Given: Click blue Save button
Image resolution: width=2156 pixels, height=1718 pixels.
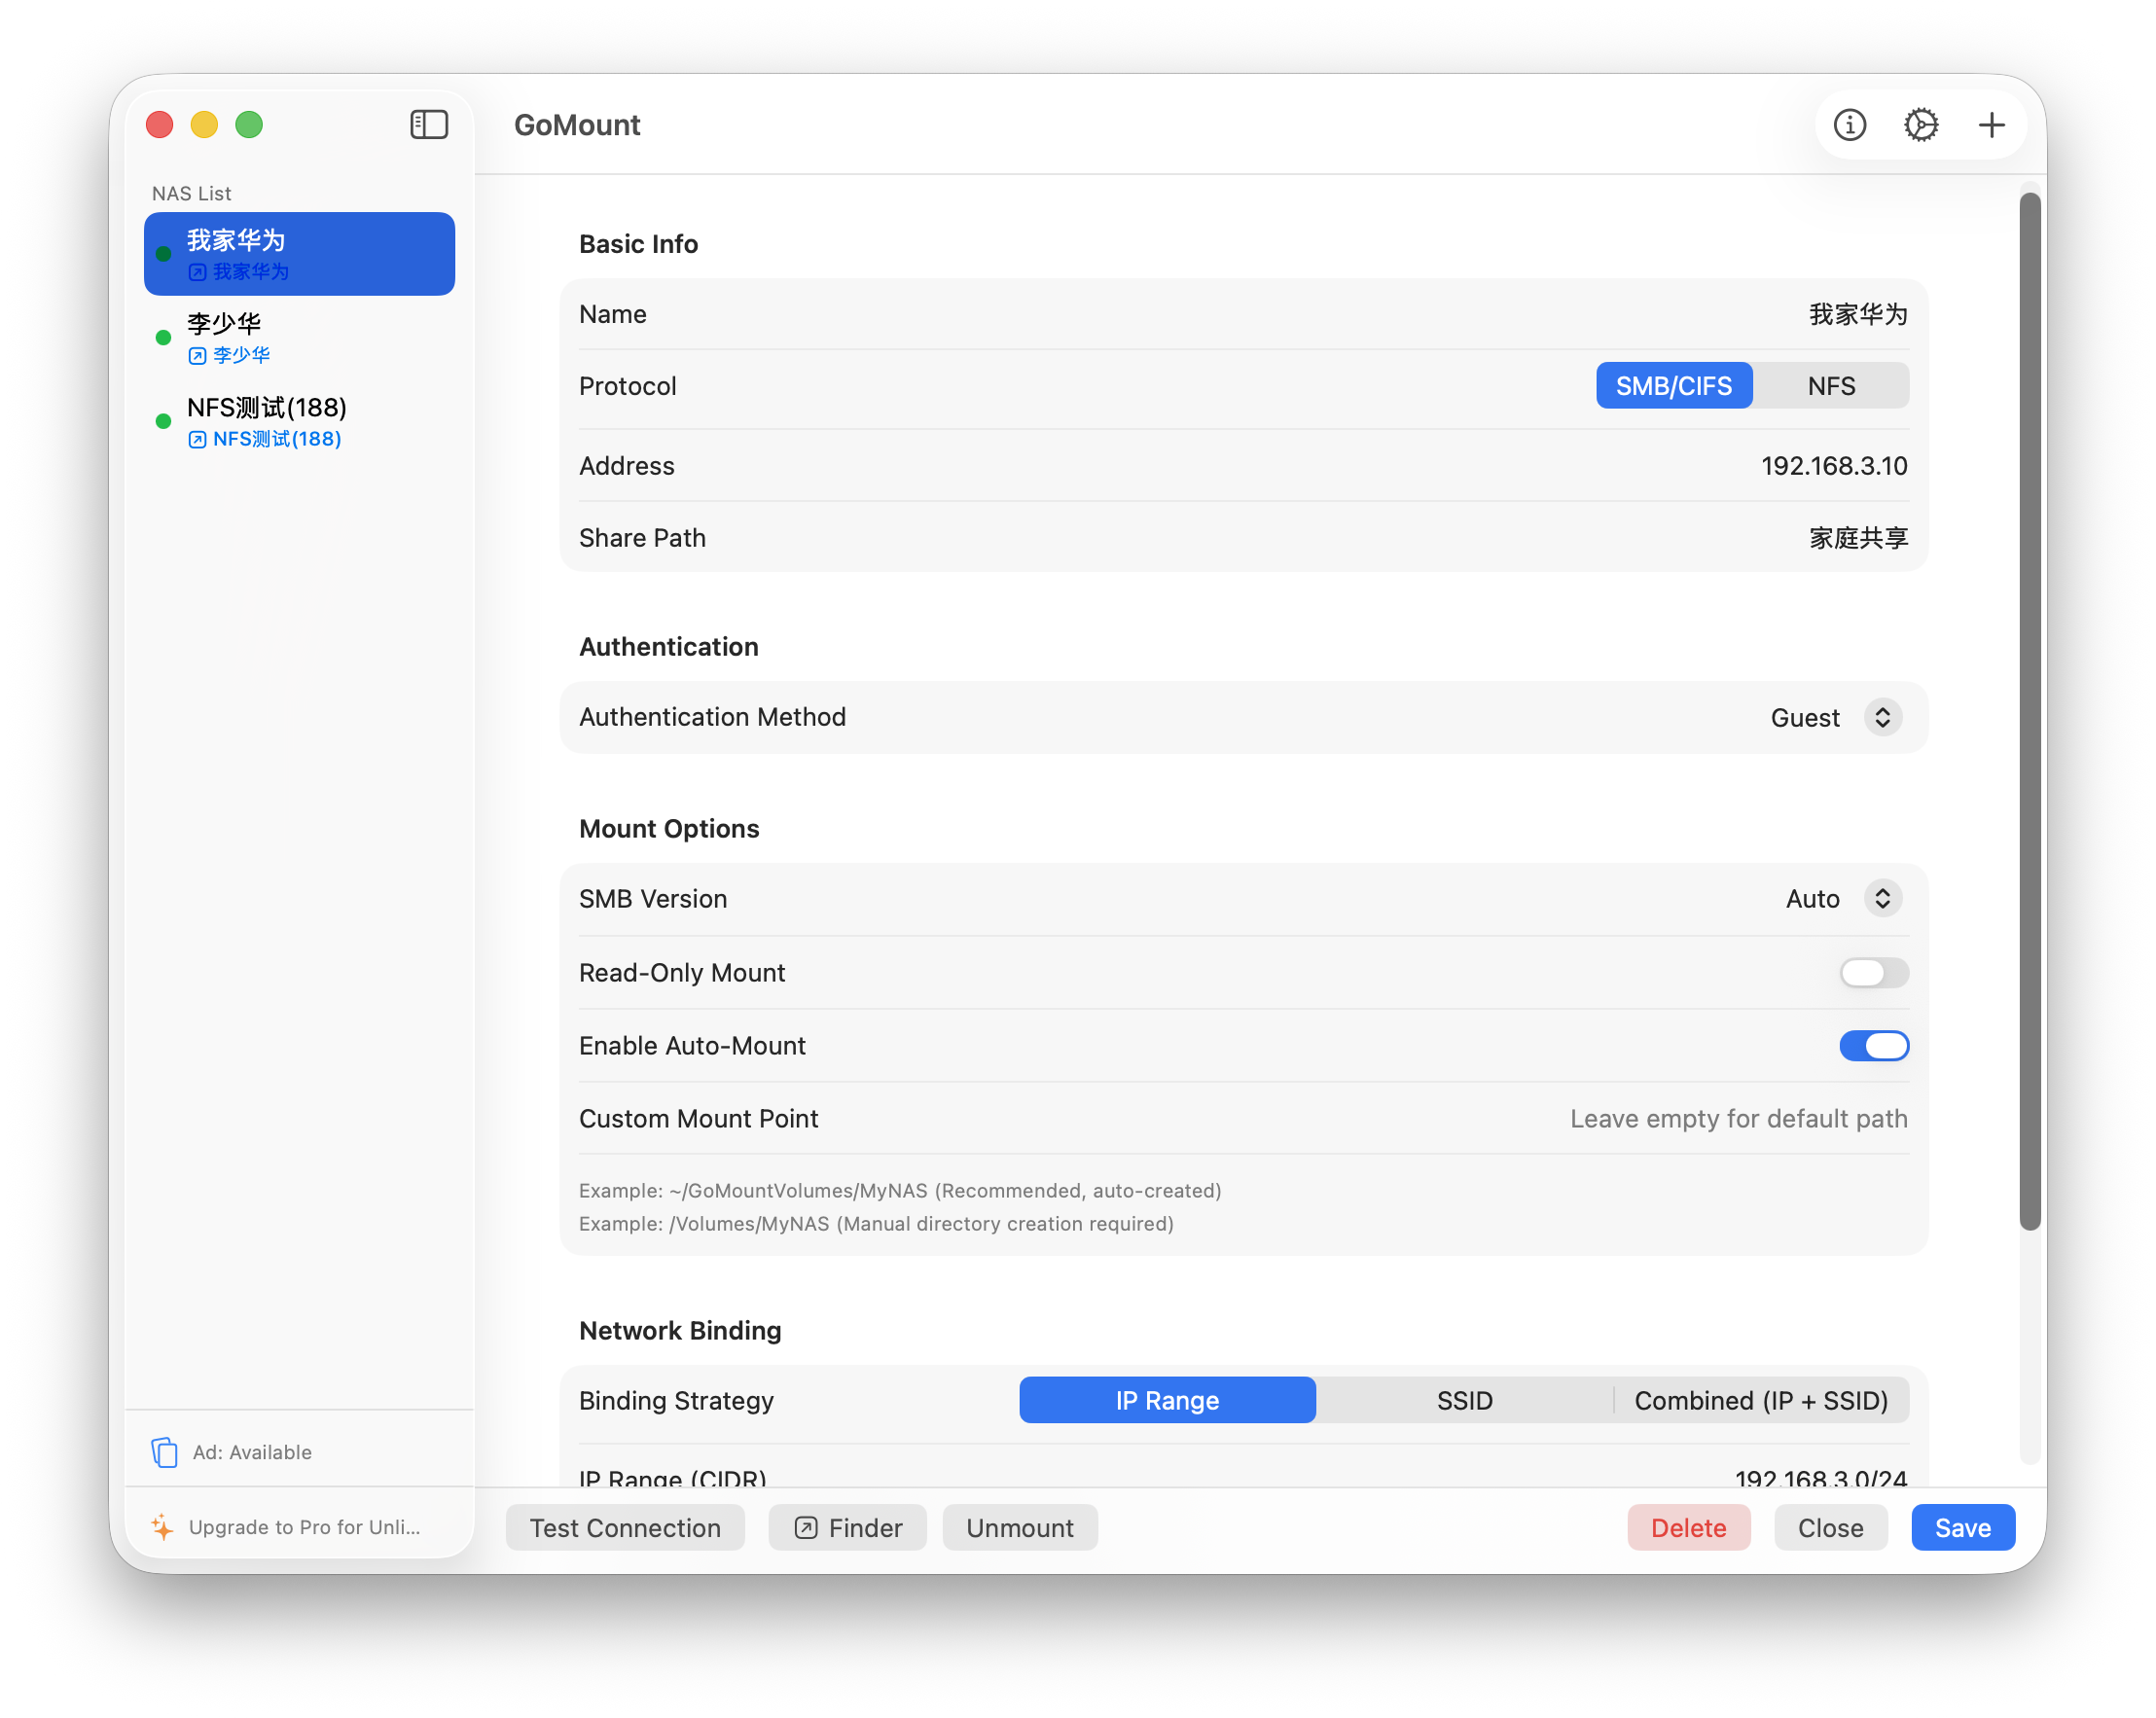Looking at the screenshot, I should coord(1962,1528).
